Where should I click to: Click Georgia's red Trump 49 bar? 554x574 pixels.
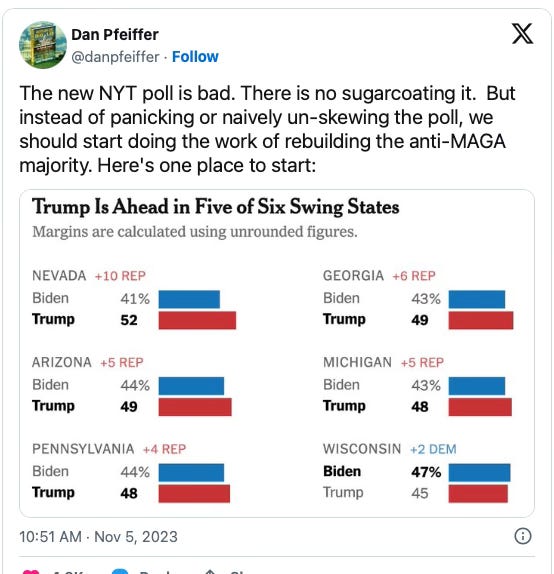pyautogui.click(x=481, y=320)
